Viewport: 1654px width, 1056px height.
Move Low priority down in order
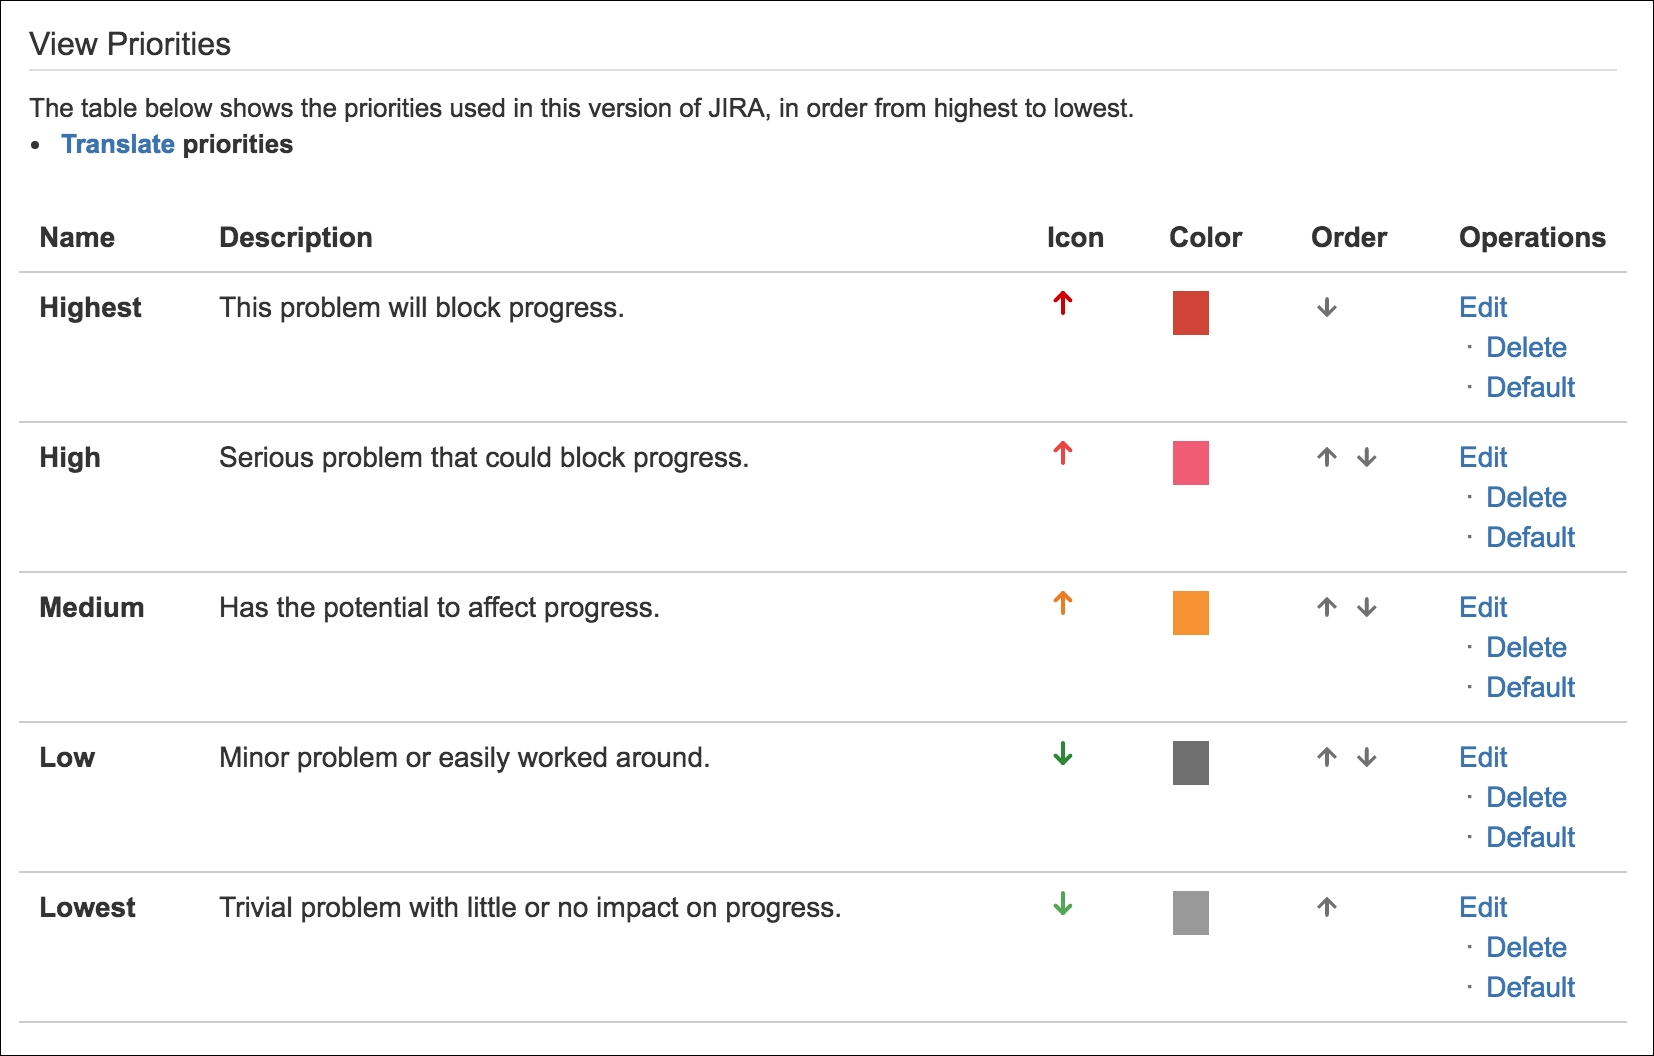[1367, 757]
